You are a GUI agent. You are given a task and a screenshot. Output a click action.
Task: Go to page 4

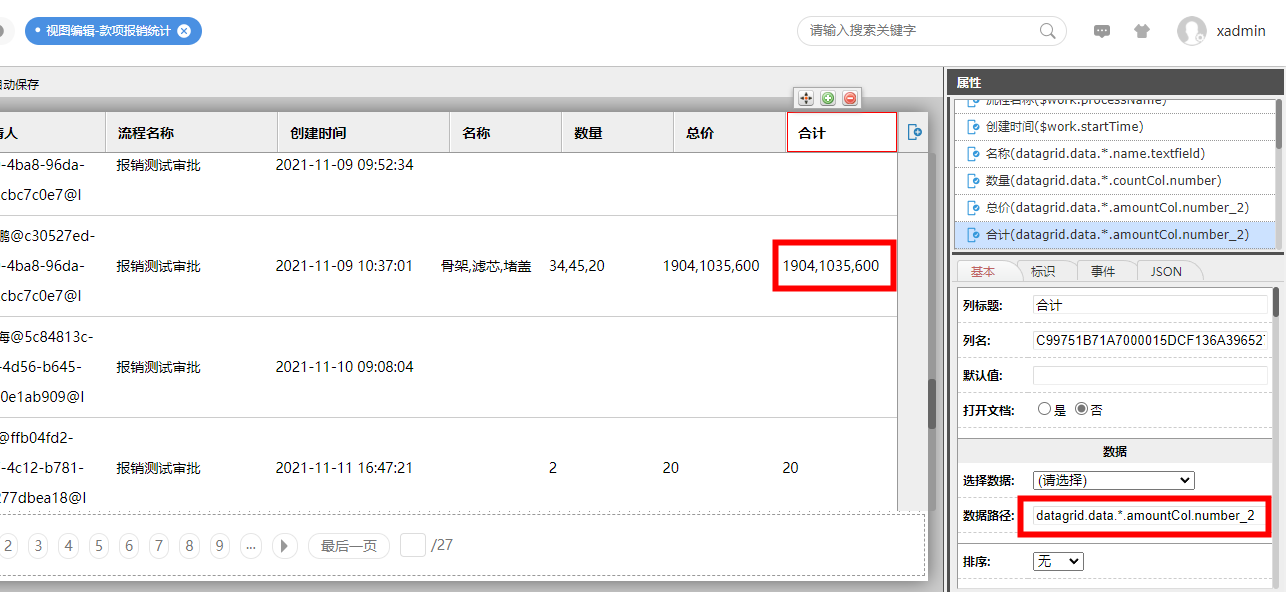(x=68, y=545)
